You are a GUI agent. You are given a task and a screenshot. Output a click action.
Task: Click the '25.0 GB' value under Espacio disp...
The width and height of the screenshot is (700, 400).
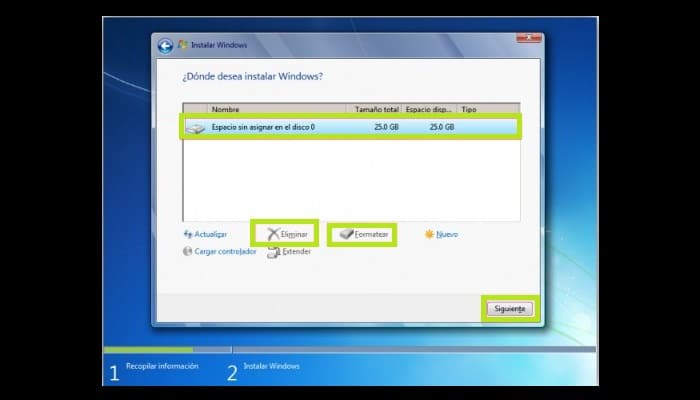pyautogui.click(x=442, y=127)
